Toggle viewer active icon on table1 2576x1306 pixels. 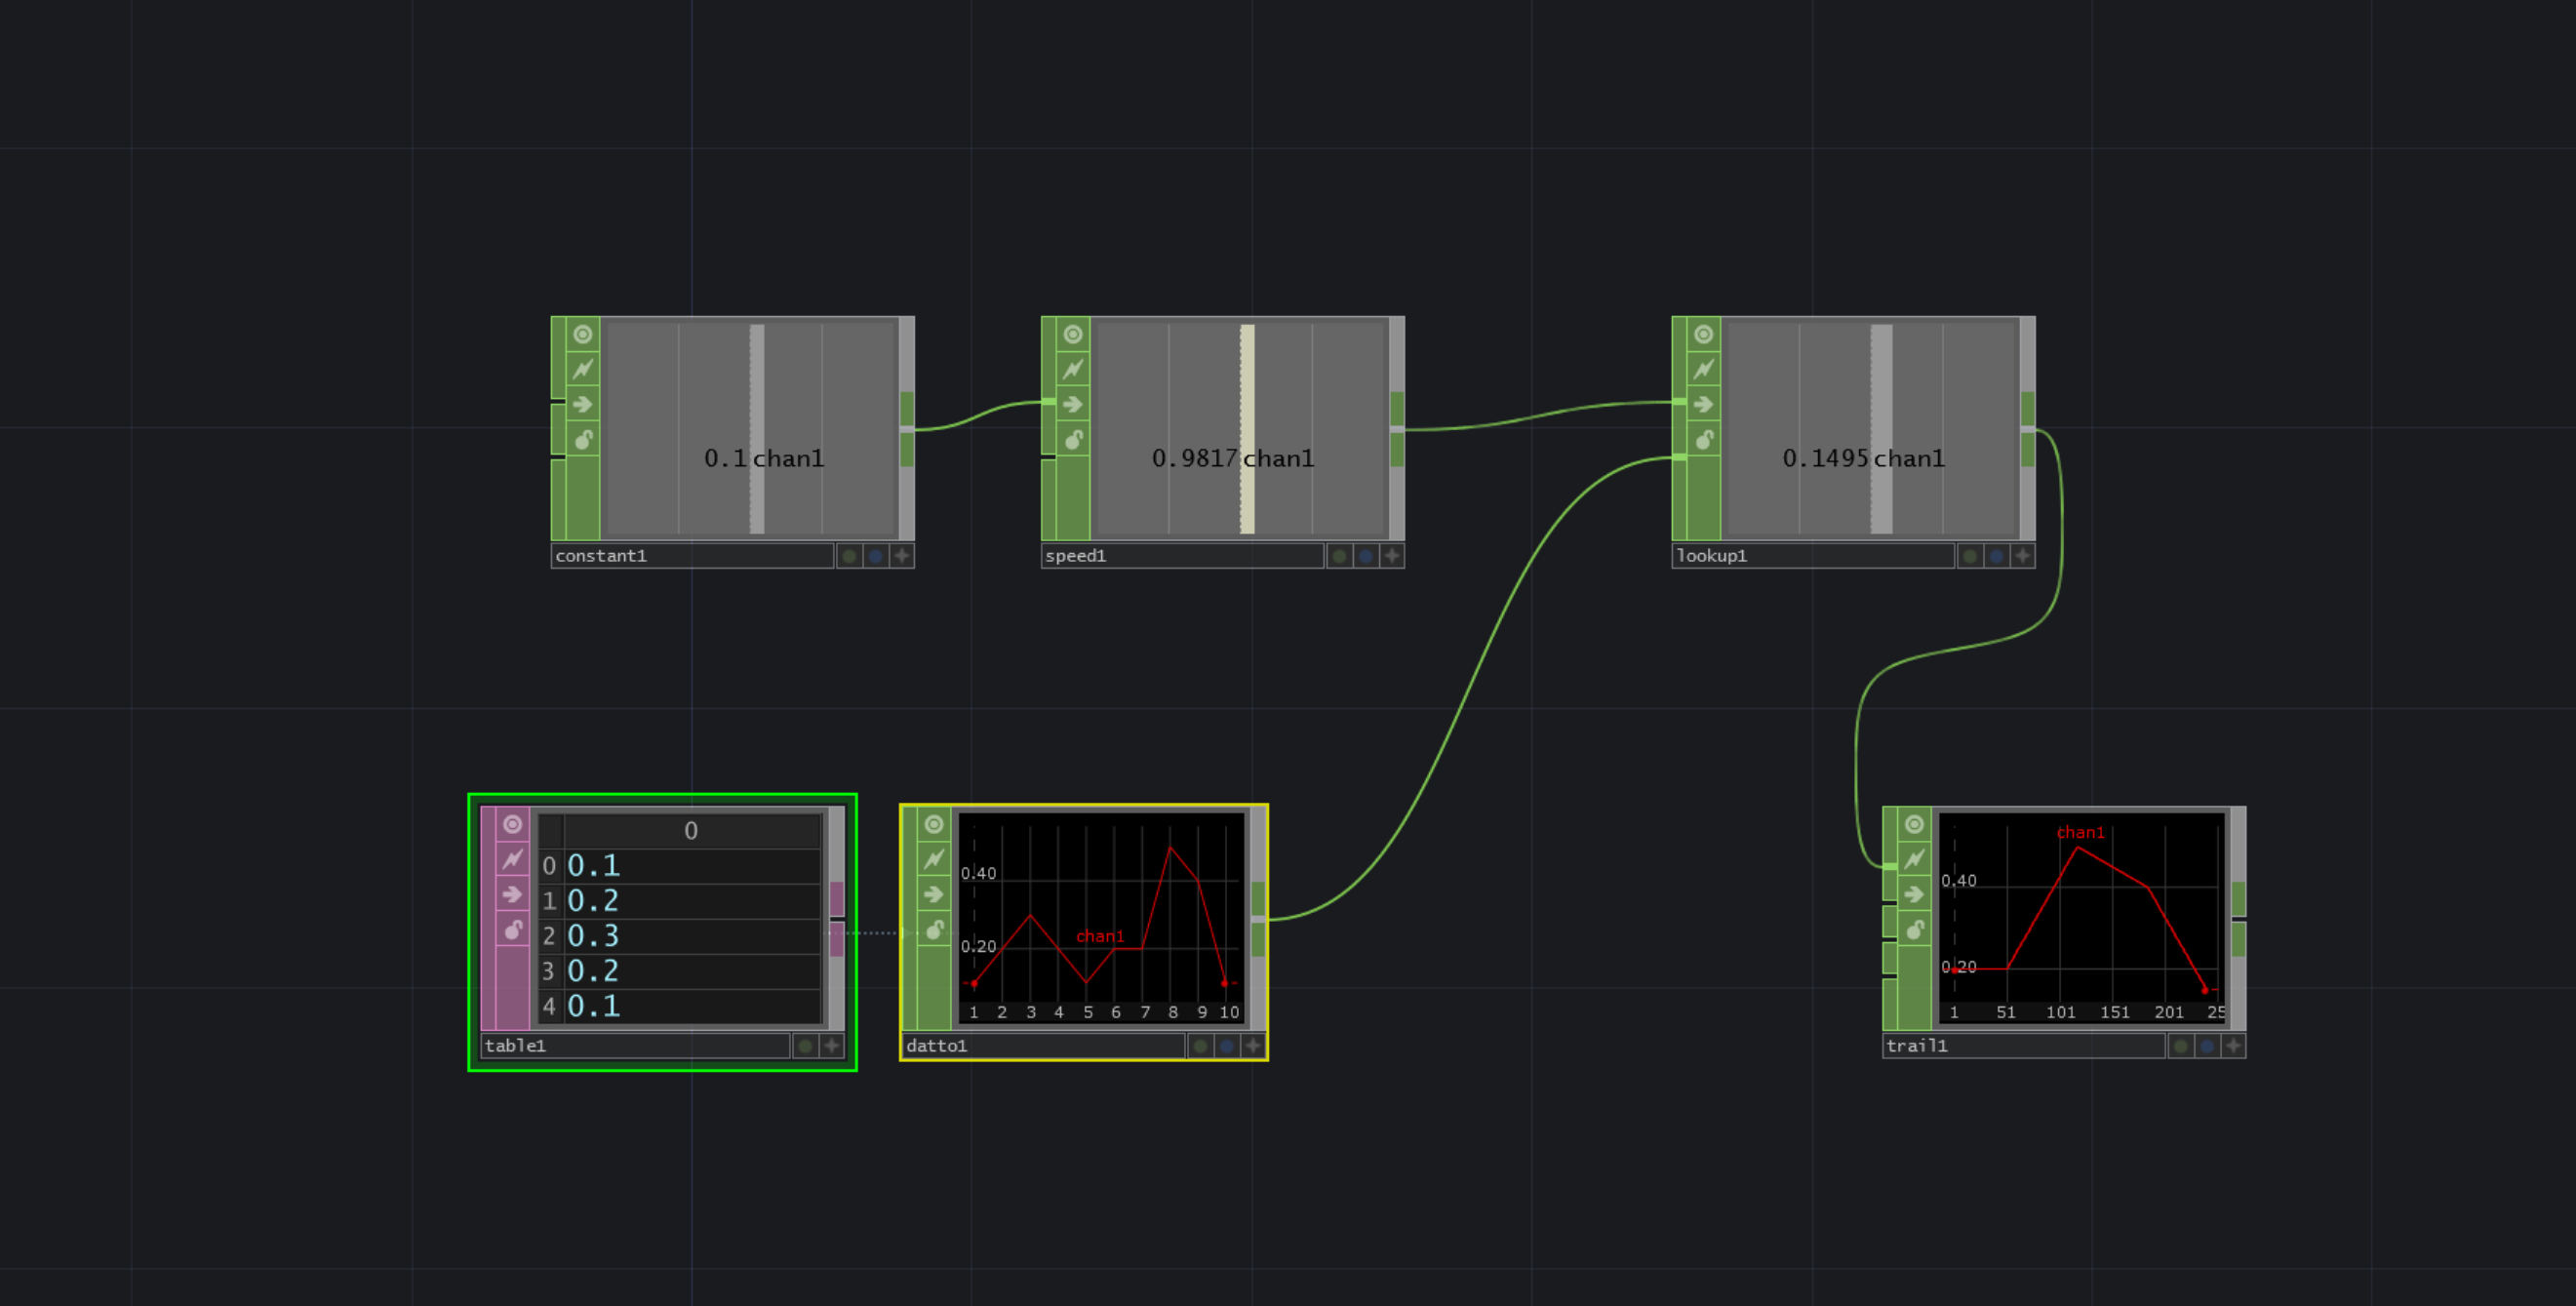pyautogui.click(x=513, y=824)
